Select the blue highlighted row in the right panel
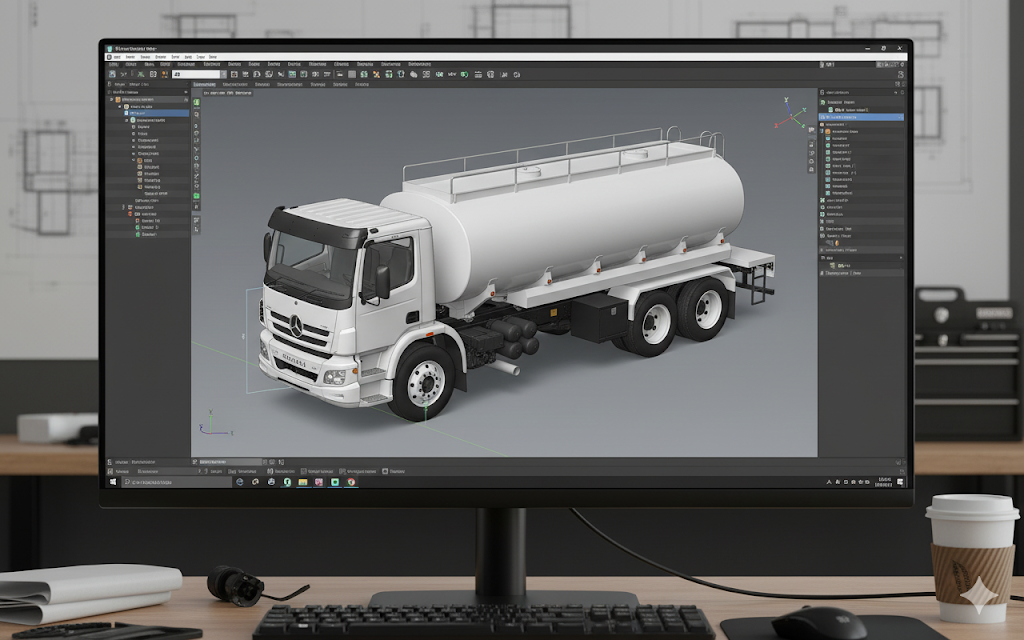1024x640 pixels. click(860, 117)
